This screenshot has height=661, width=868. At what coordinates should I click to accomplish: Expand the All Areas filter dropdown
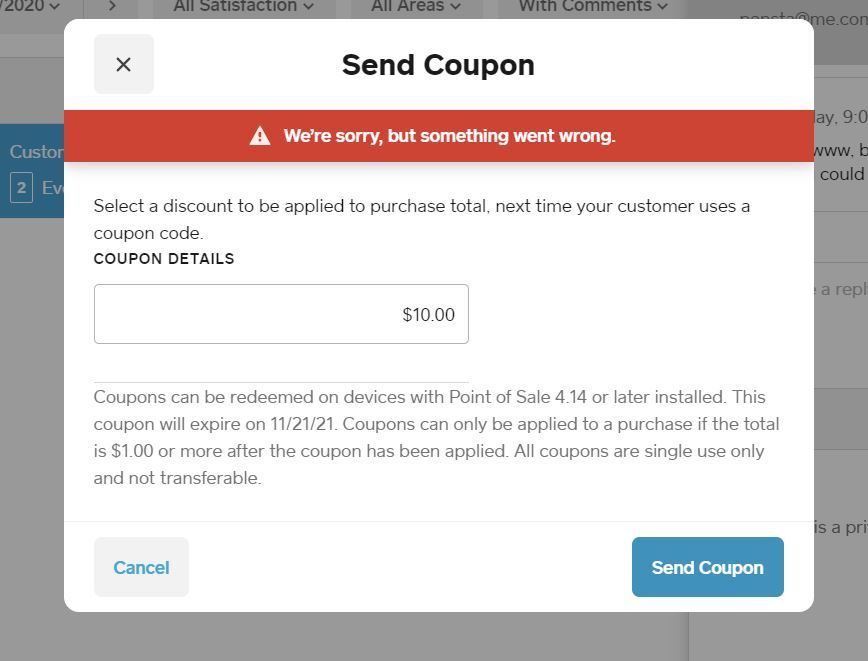click(416, 7)
